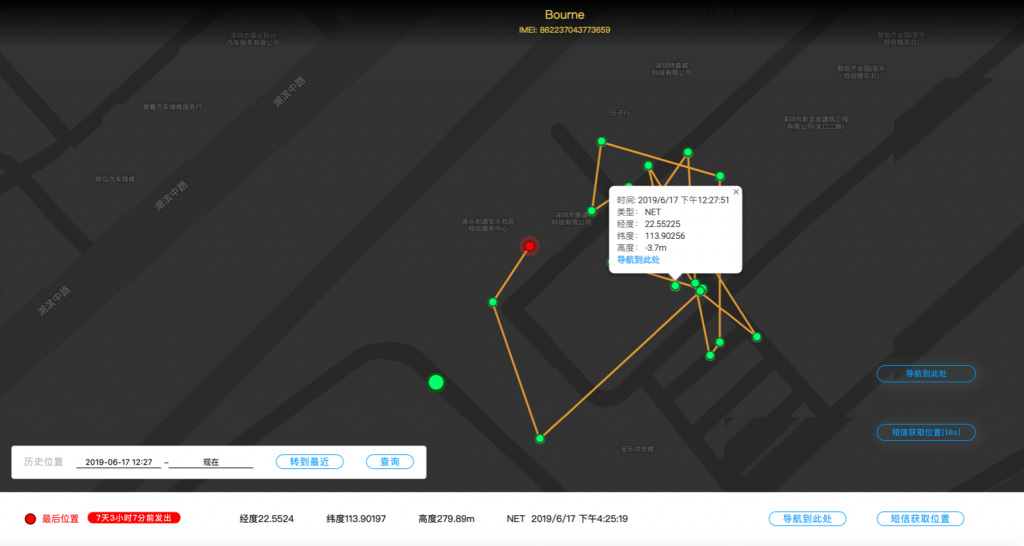This screenshot has height=546, width=1024.
Task: Click the red badge 7天3小时7分前发出
Action: (134, 518)
